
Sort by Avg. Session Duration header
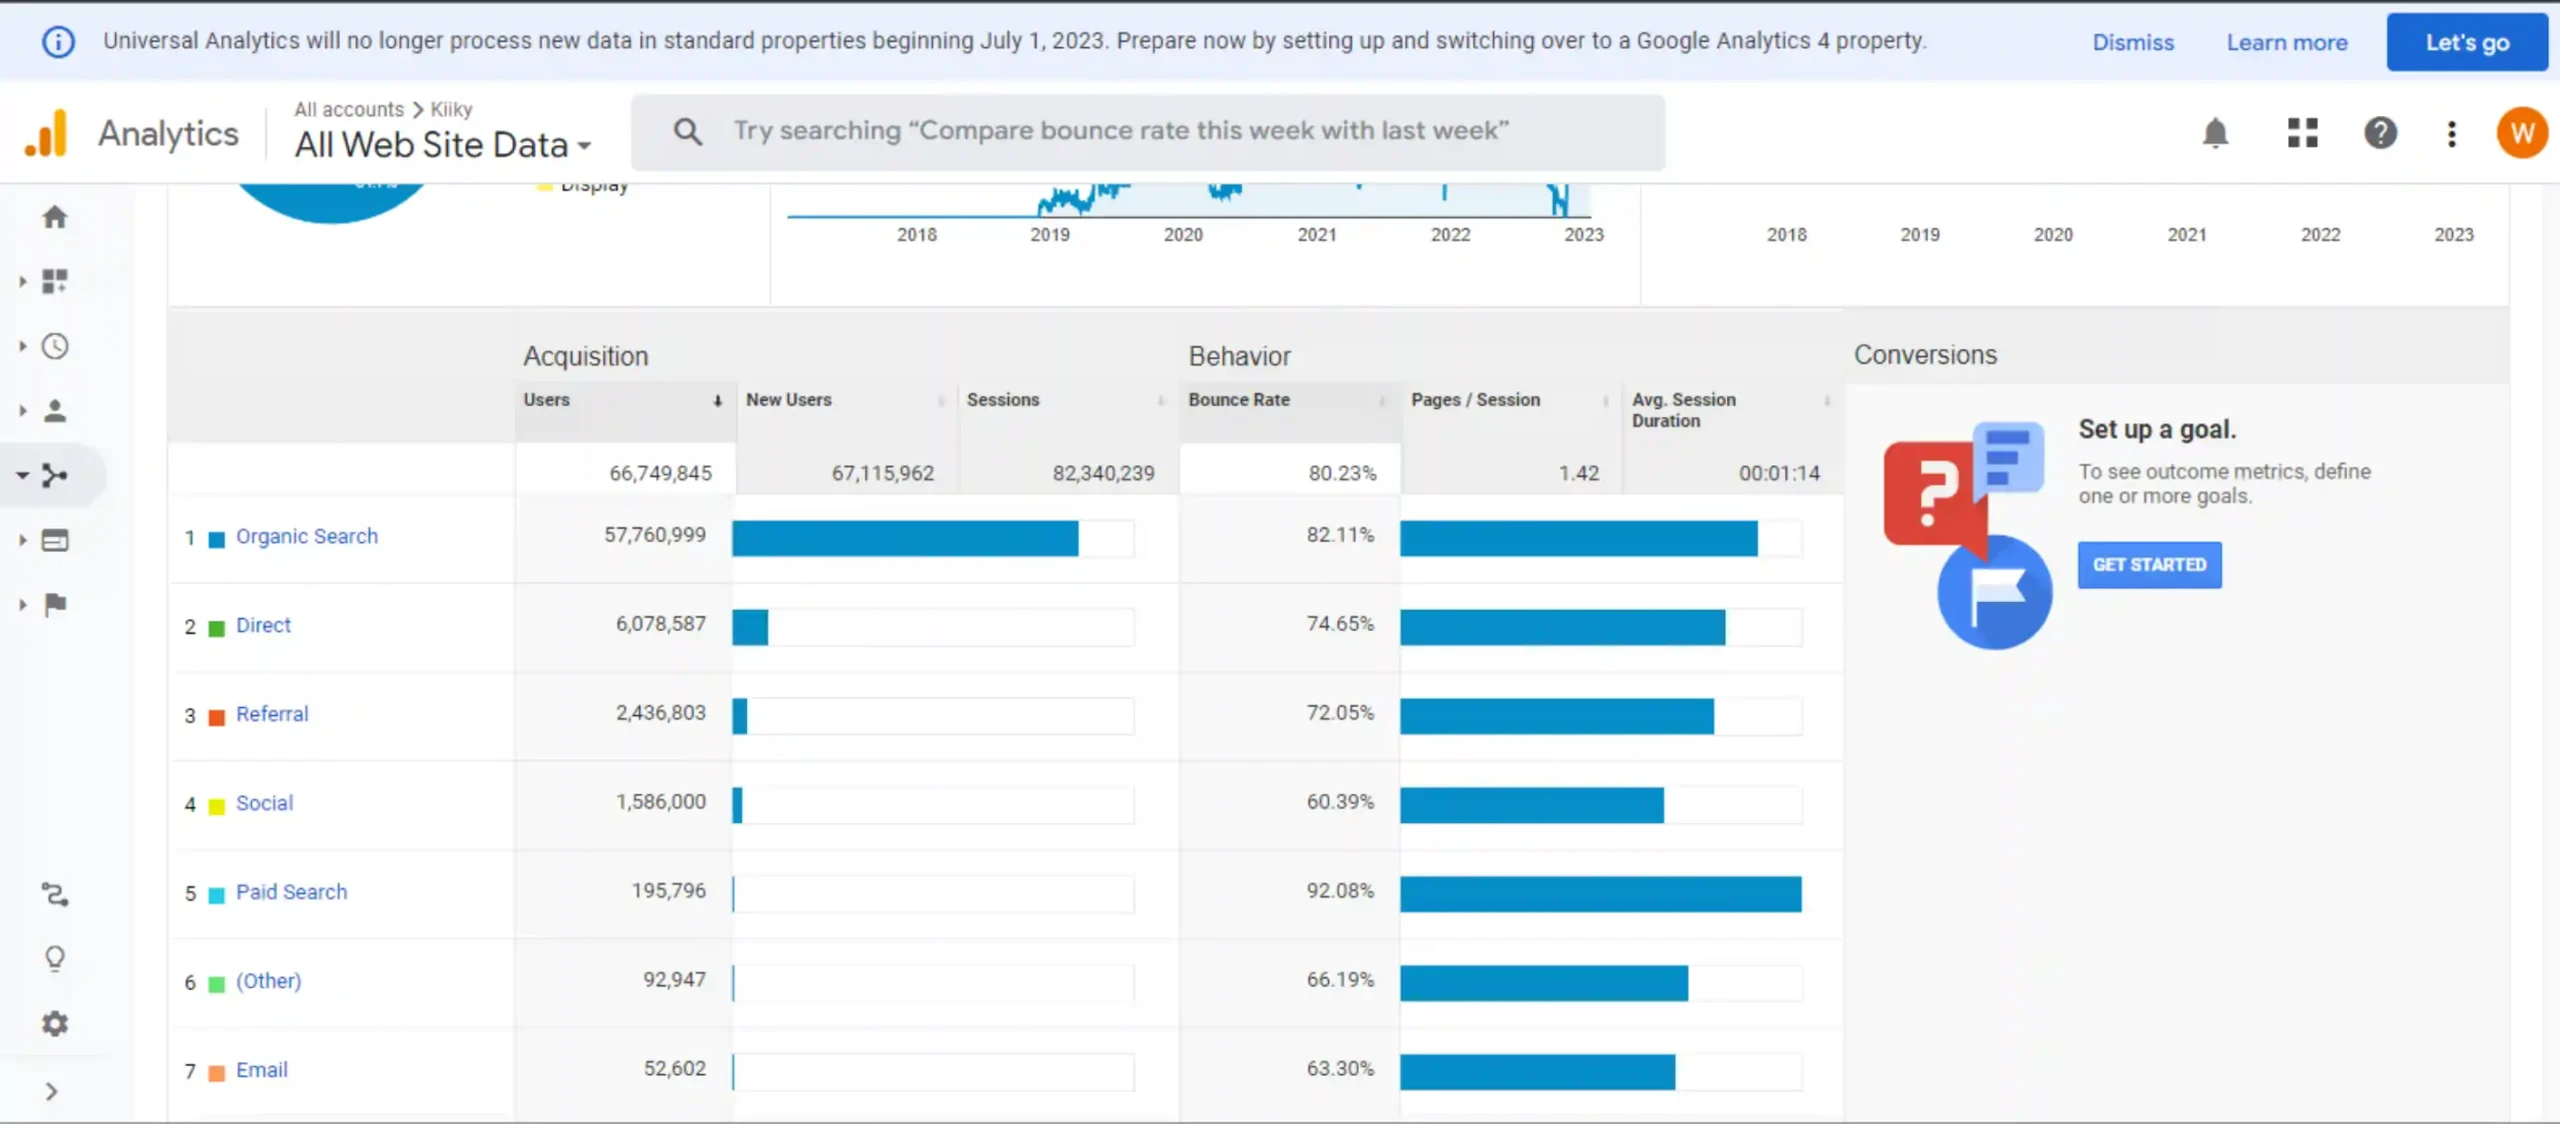tap(1684, 410)
